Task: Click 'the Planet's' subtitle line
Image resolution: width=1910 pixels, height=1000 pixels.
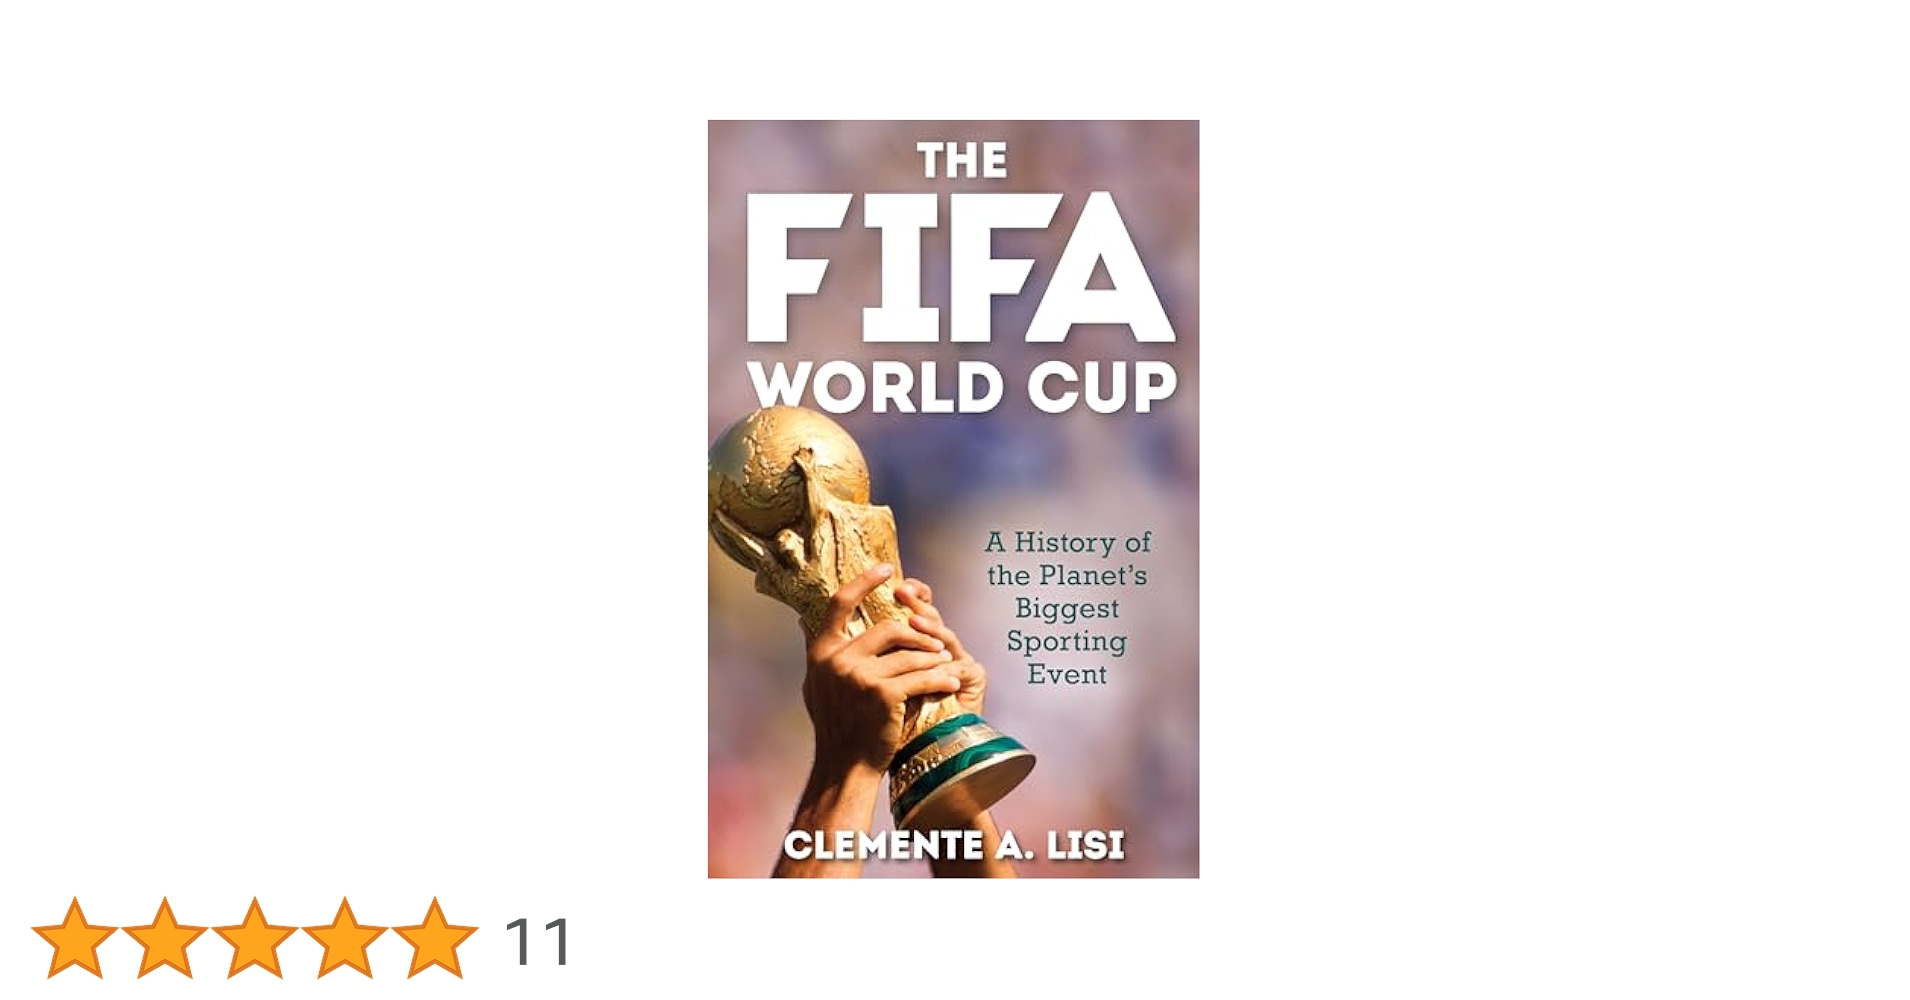Action: click(x=1067, y=576)
